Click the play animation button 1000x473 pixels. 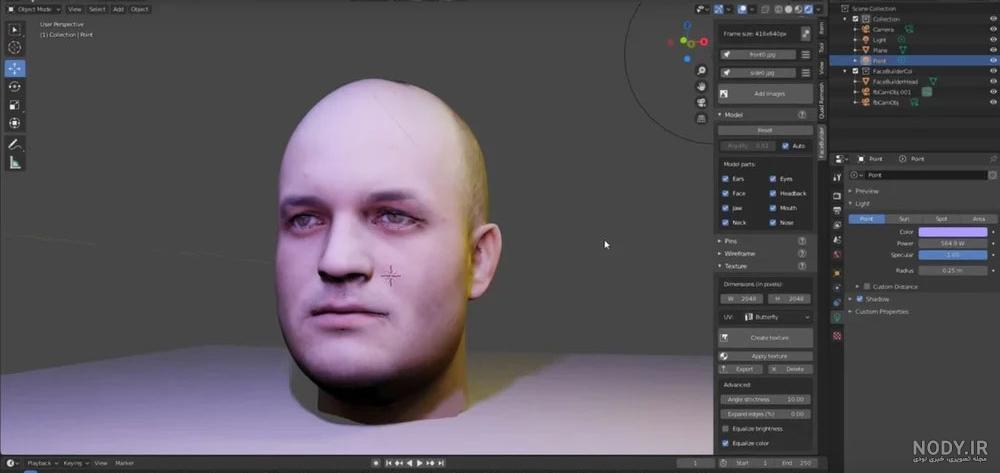coord(420,463)
